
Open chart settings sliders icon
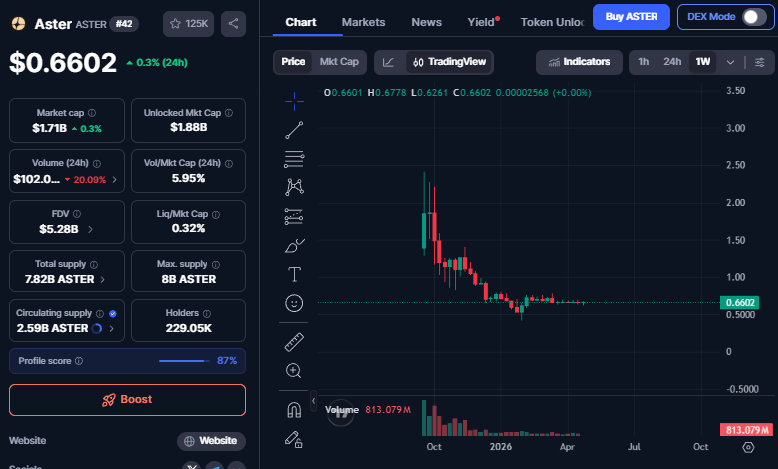(x=760, y=62)
